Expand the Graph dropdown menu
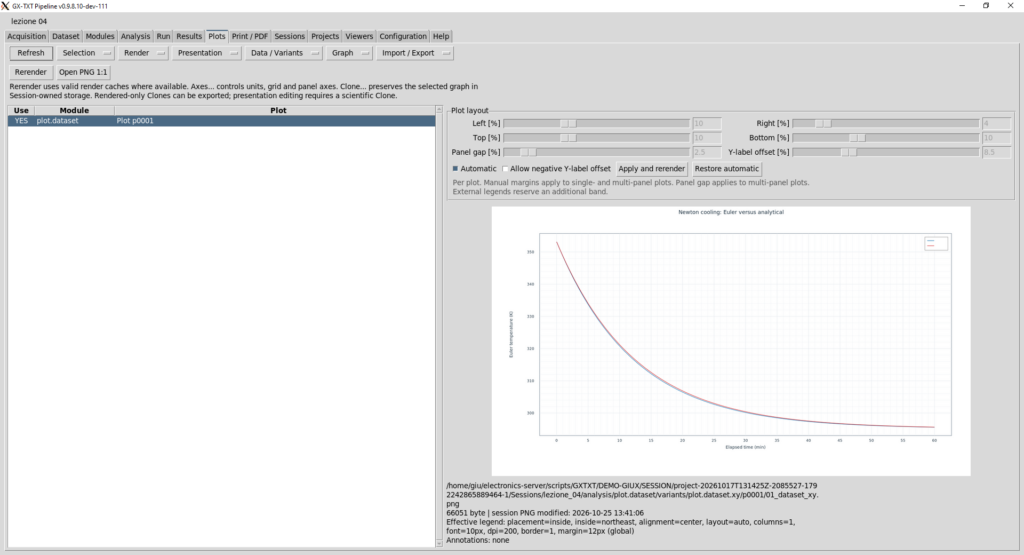 point(348,53)
